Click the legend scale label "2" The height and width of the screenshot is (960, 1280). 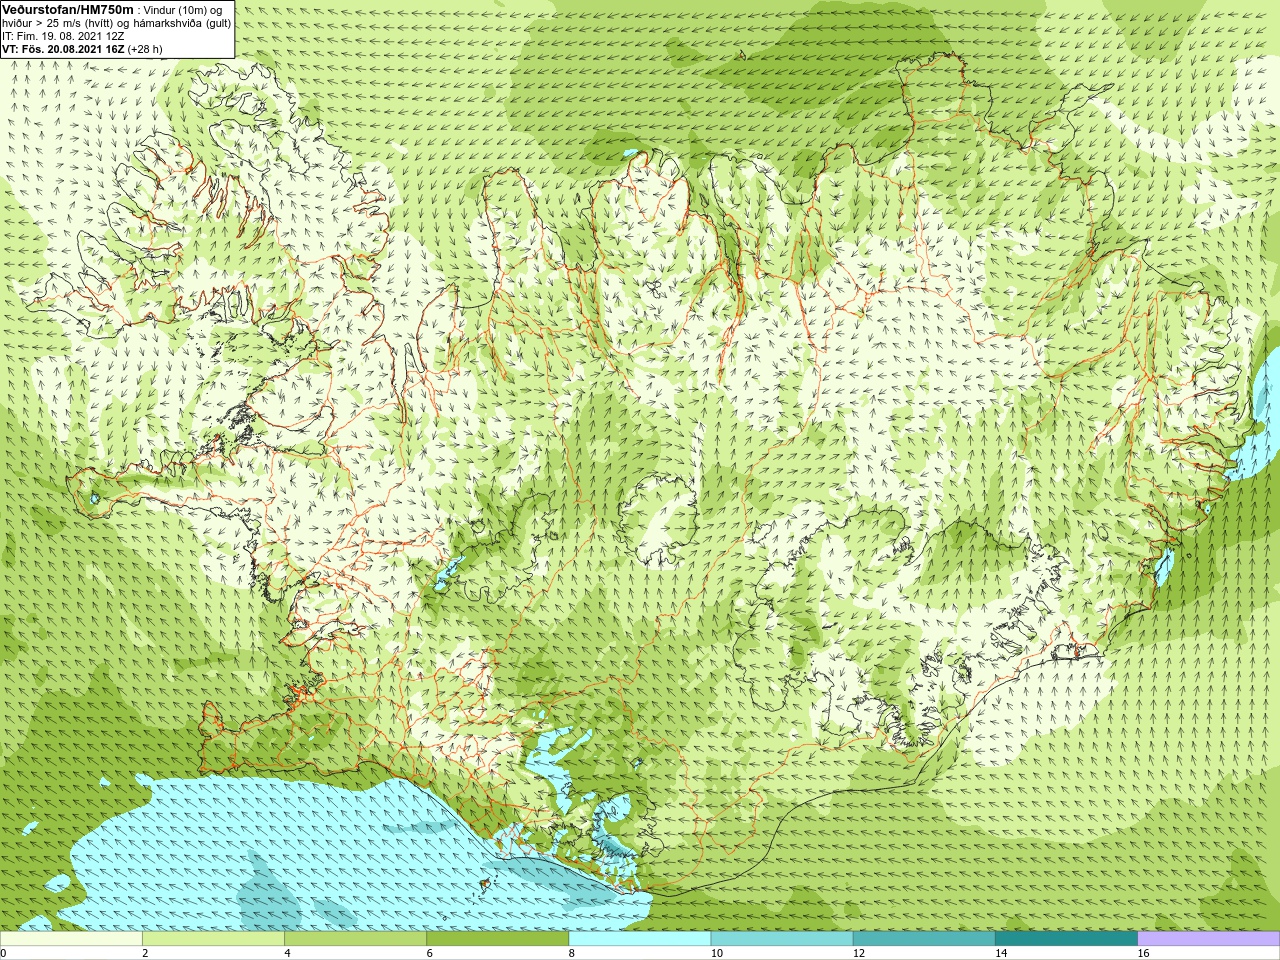click(x=145, y=953)
